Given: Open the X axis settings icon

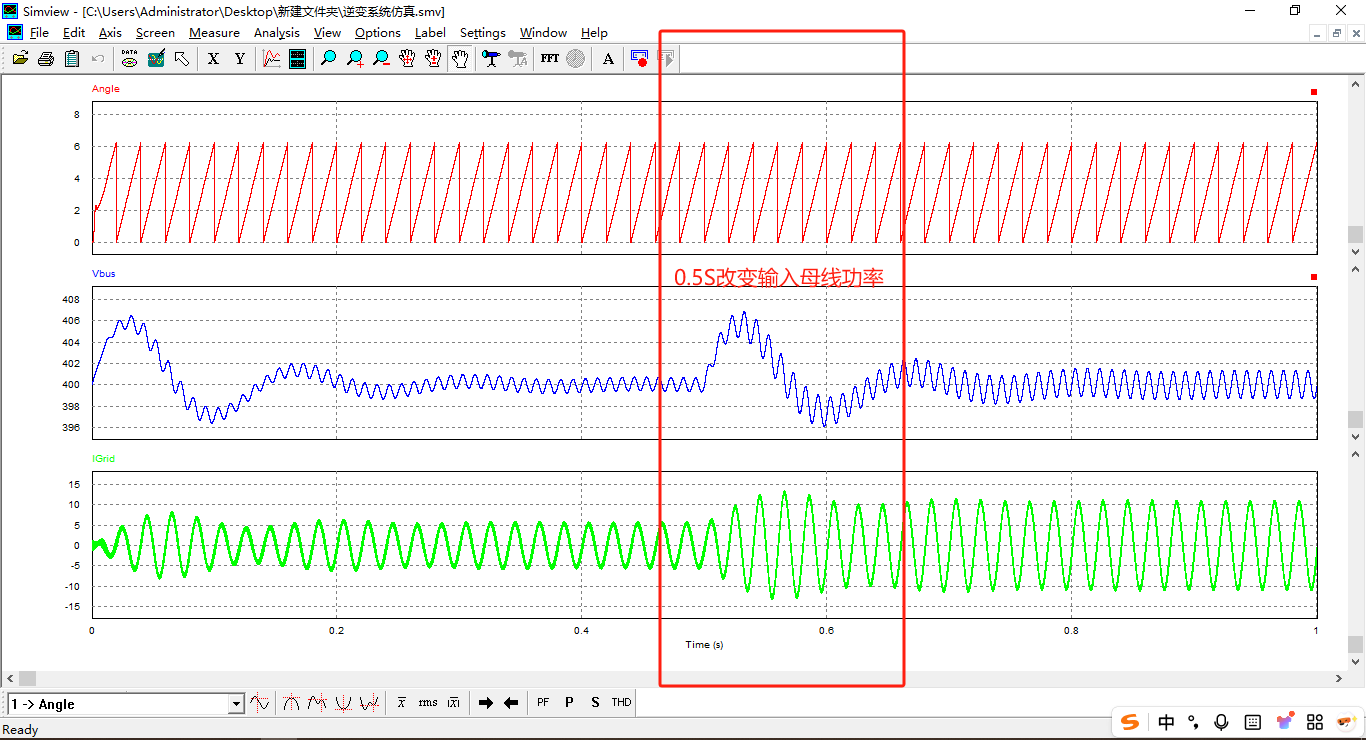Looking at the screenshot, I should tap(213, 59).
